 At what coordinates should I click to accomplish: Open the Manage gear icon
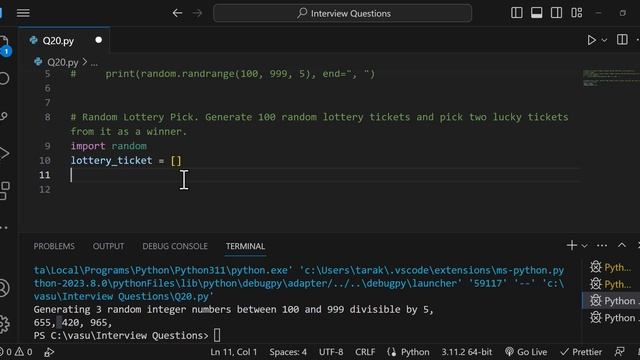coord(4,324)
